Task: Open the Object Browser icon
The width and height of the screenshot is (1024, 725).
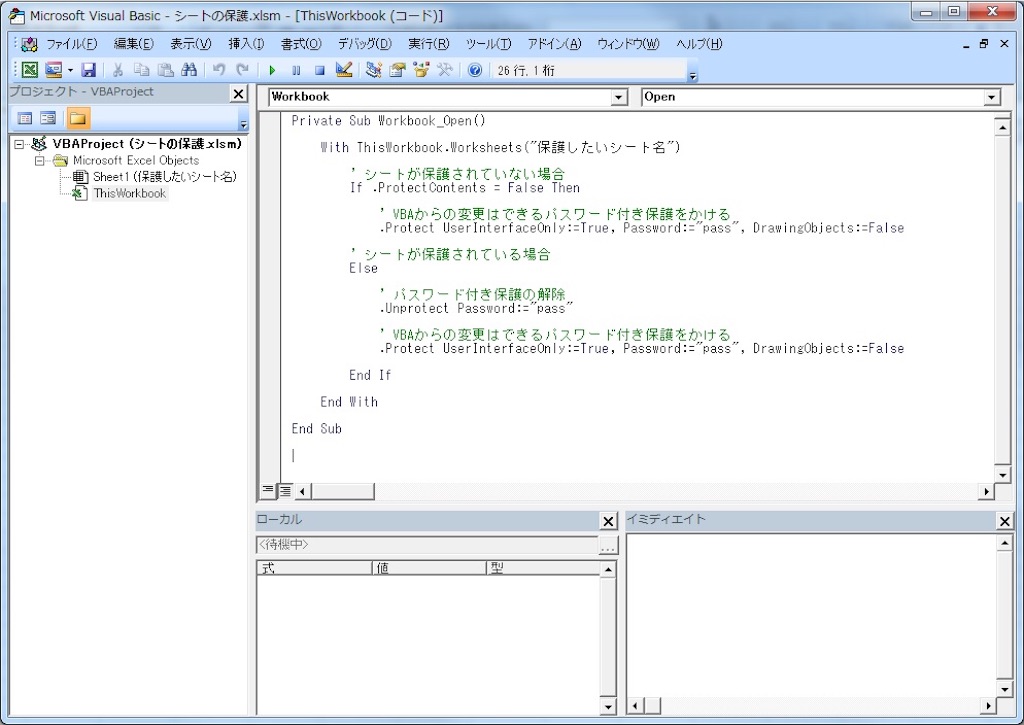Action: point(421,70)
